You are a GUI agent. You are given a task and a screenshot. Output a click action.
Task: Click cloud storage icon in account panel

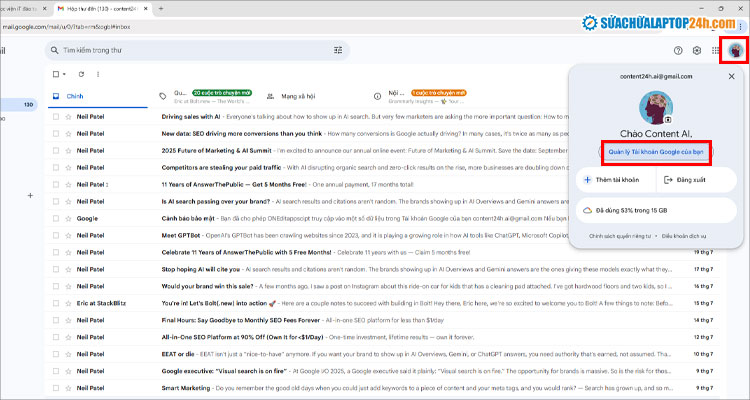(x=587, y=211)
